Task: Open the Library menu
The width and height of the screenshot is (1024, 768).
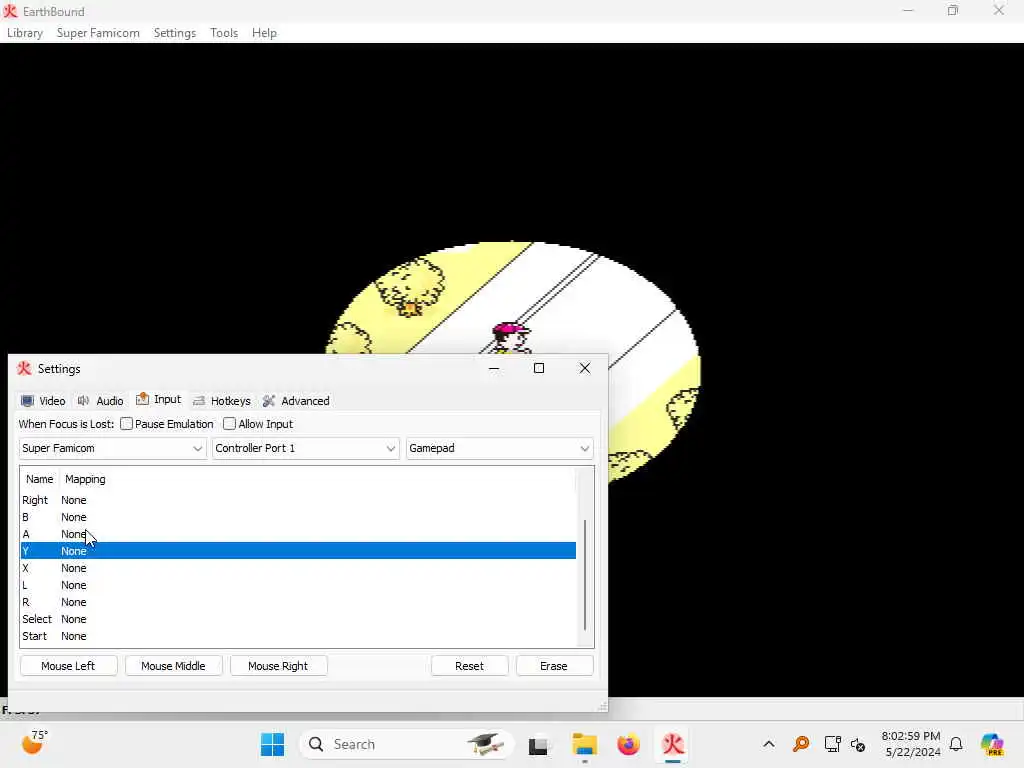Action: [25, 33]
